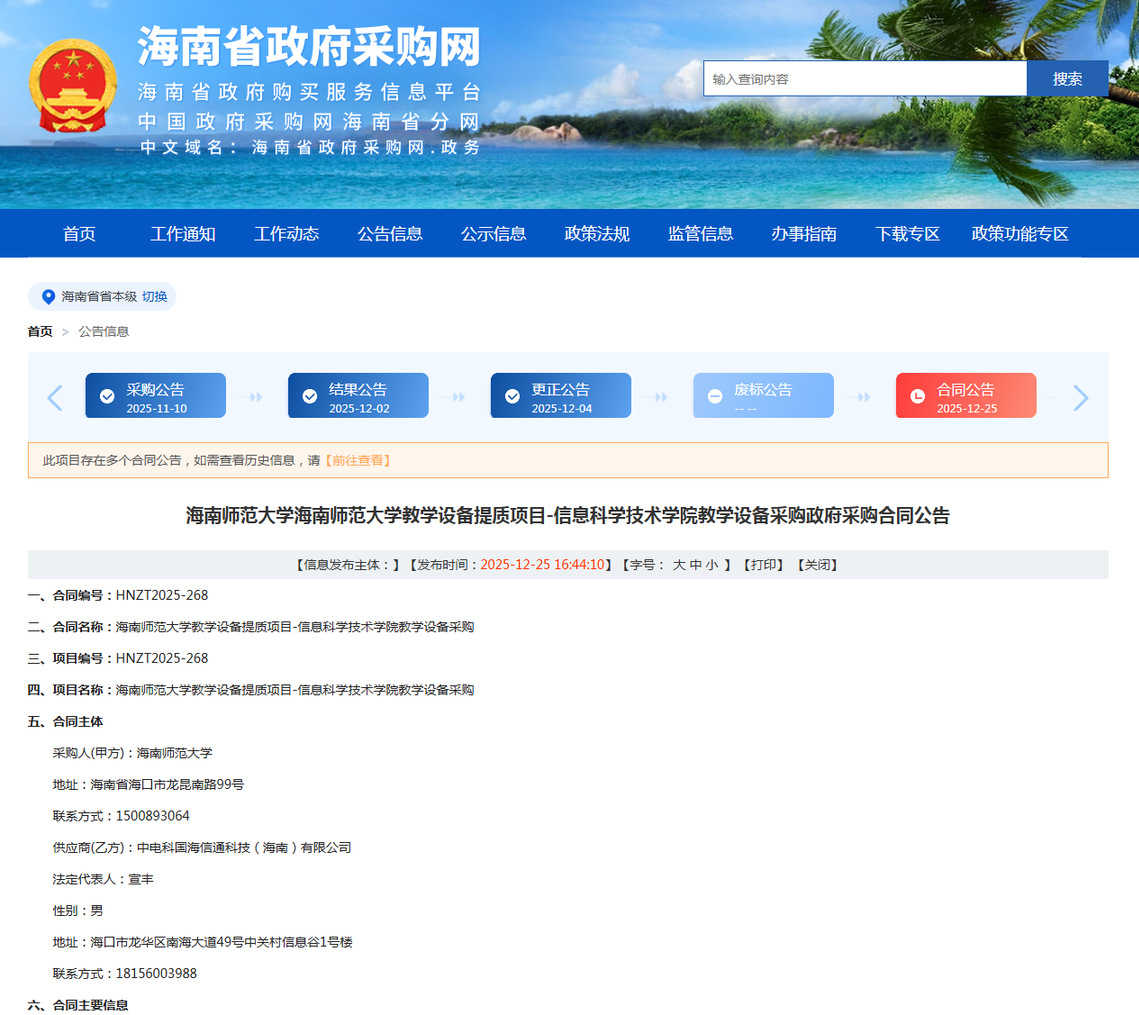Click the national emblem logo
This screenshot has height=1015, width=1139.
[x=73, y=86]
